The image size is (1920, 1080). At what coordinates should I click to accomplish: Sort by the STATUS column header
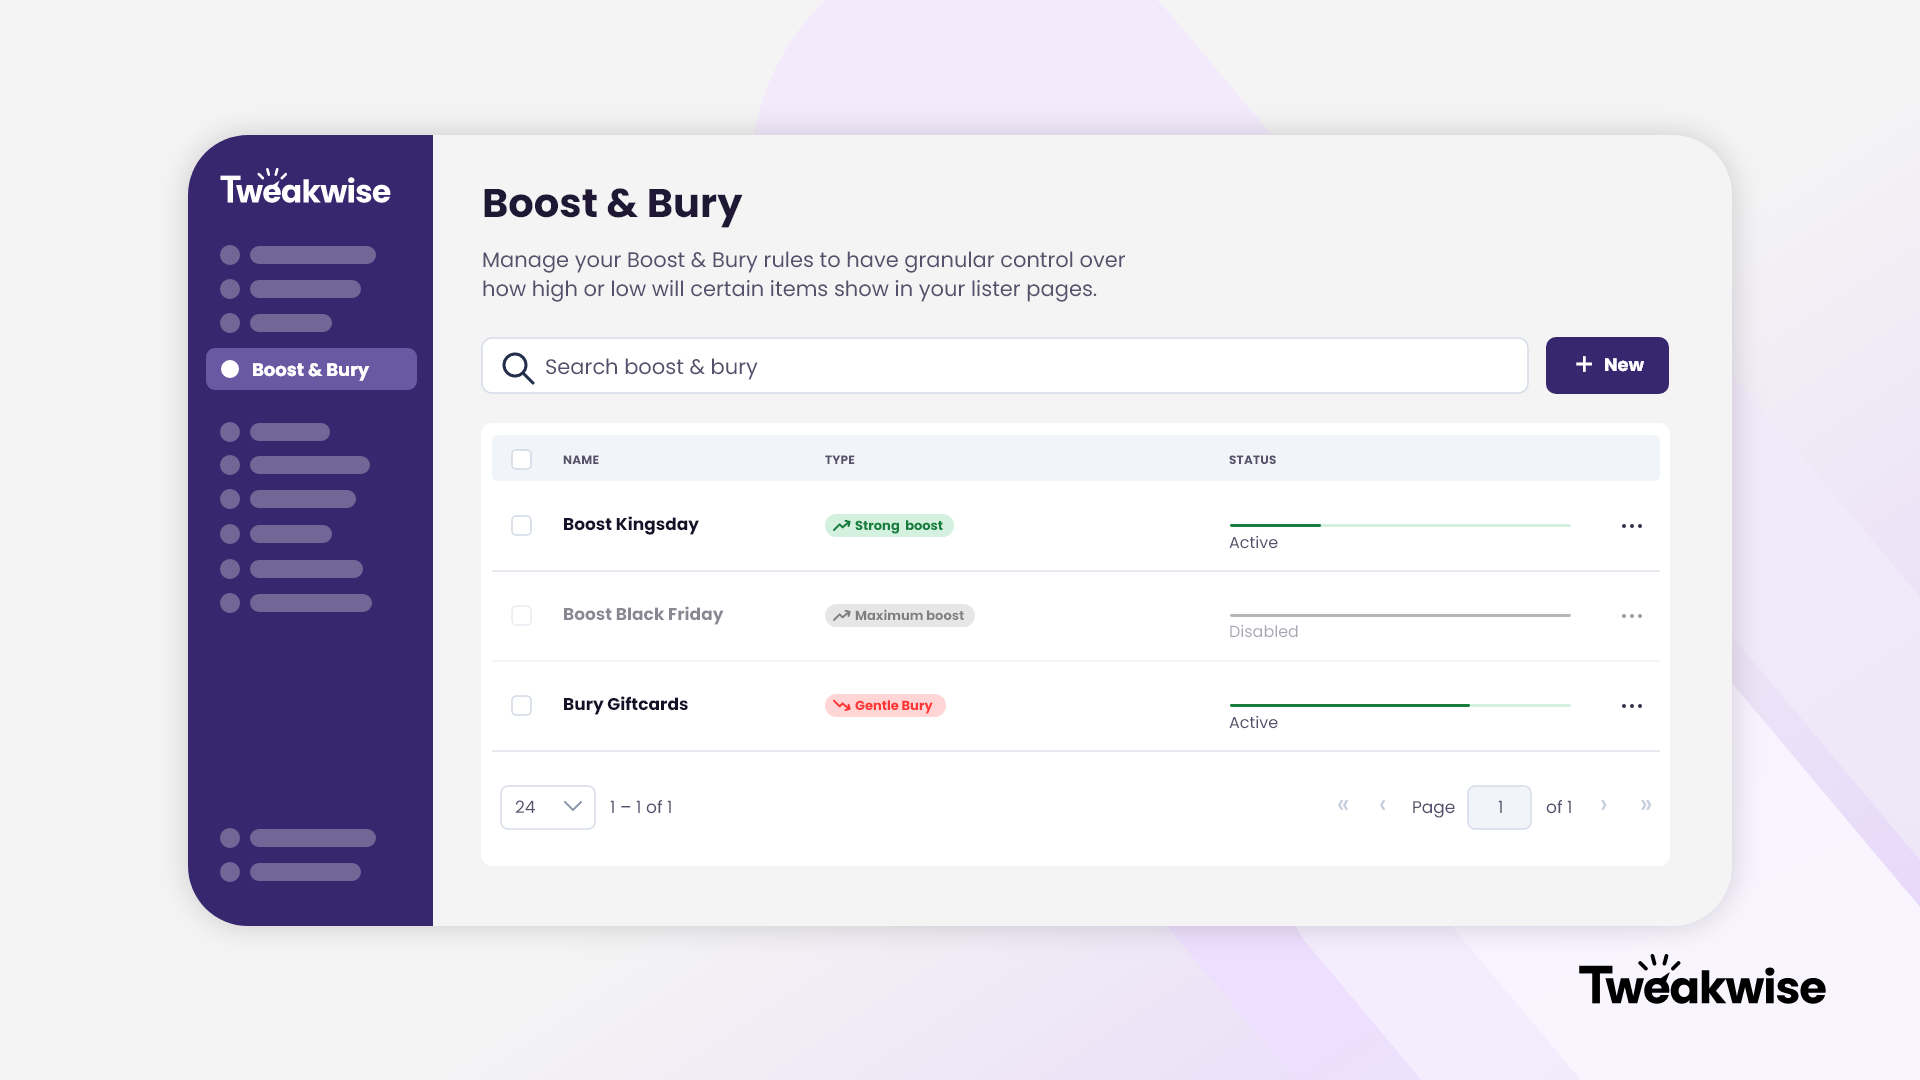[1253, 460]
